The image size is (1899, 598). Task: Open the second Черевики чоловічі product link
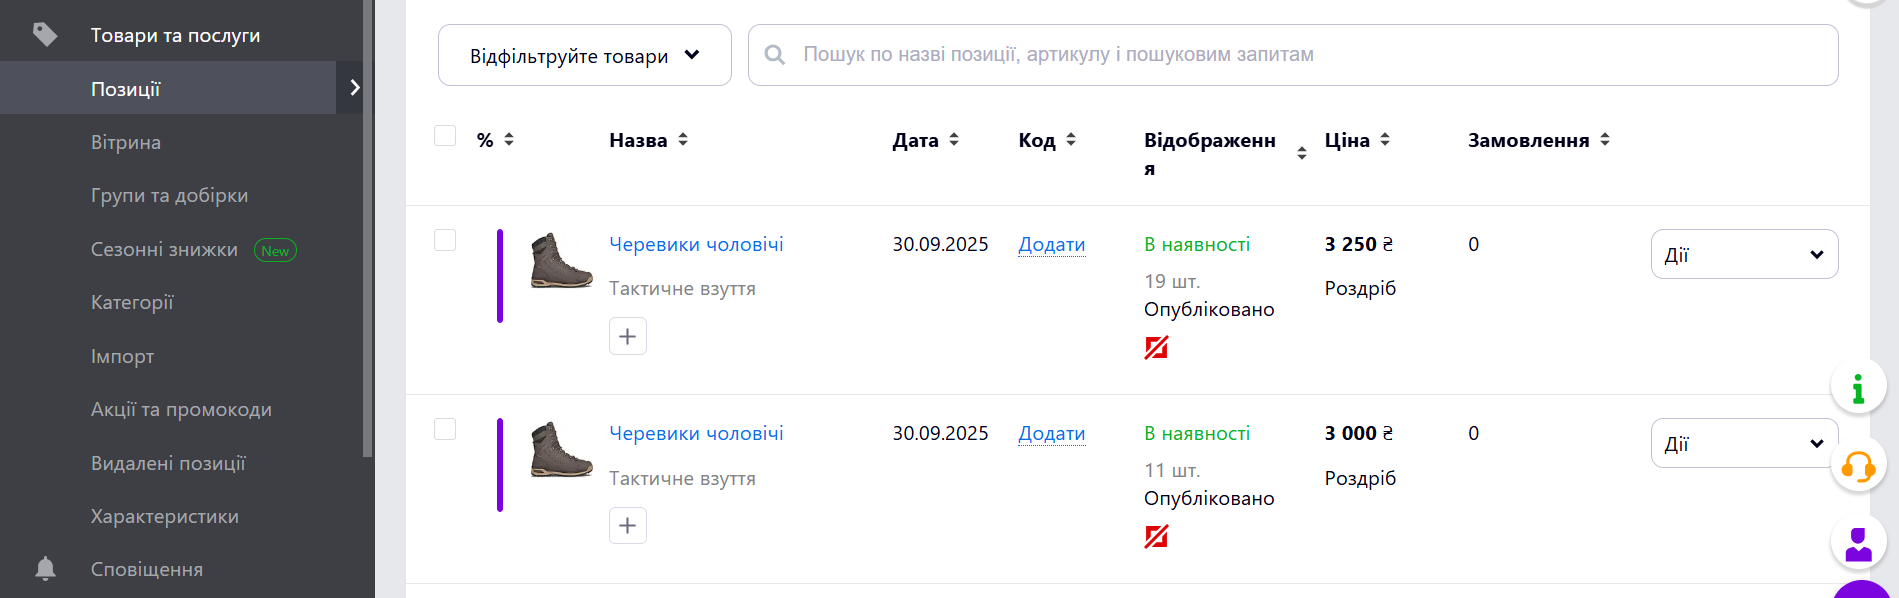696,433
